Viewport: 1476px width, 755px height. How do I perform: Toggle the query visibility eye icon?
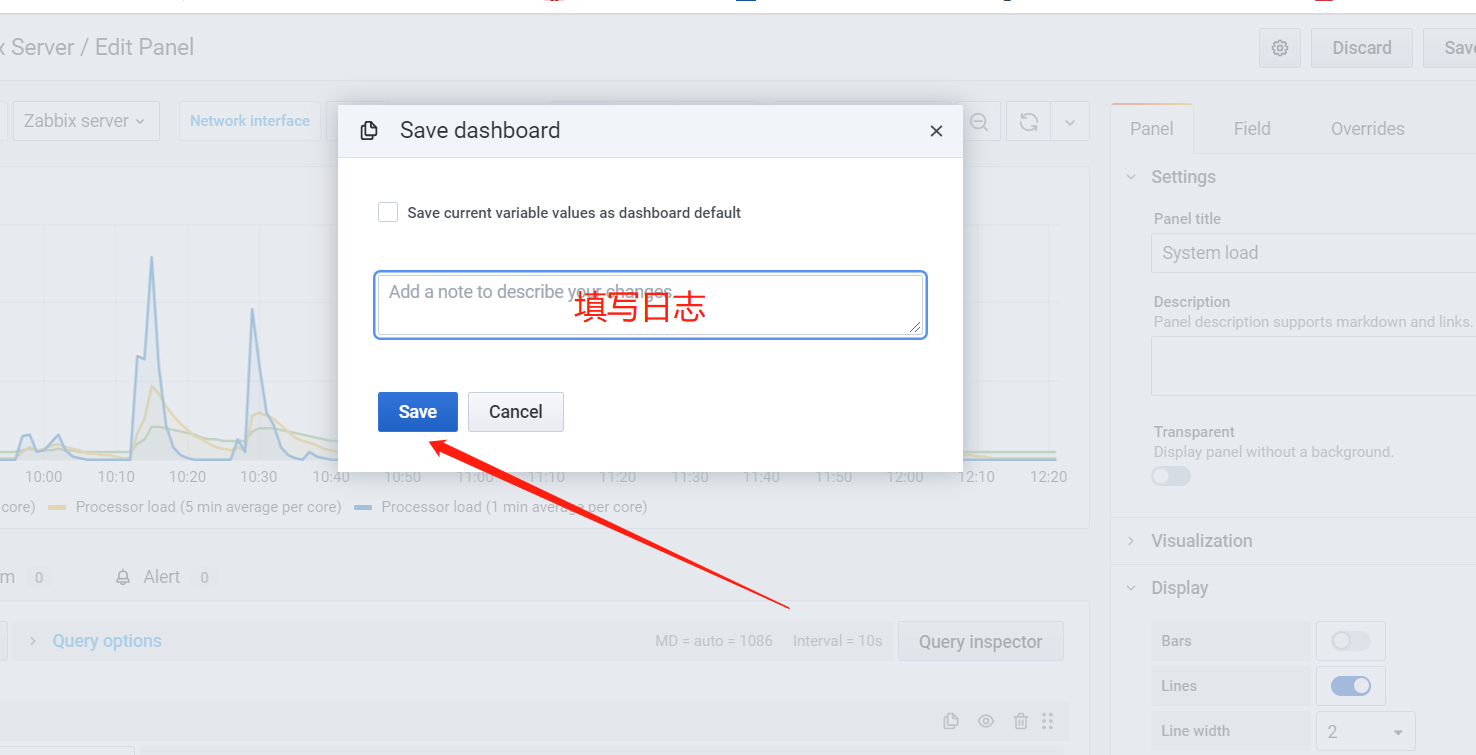coord(986,721)
